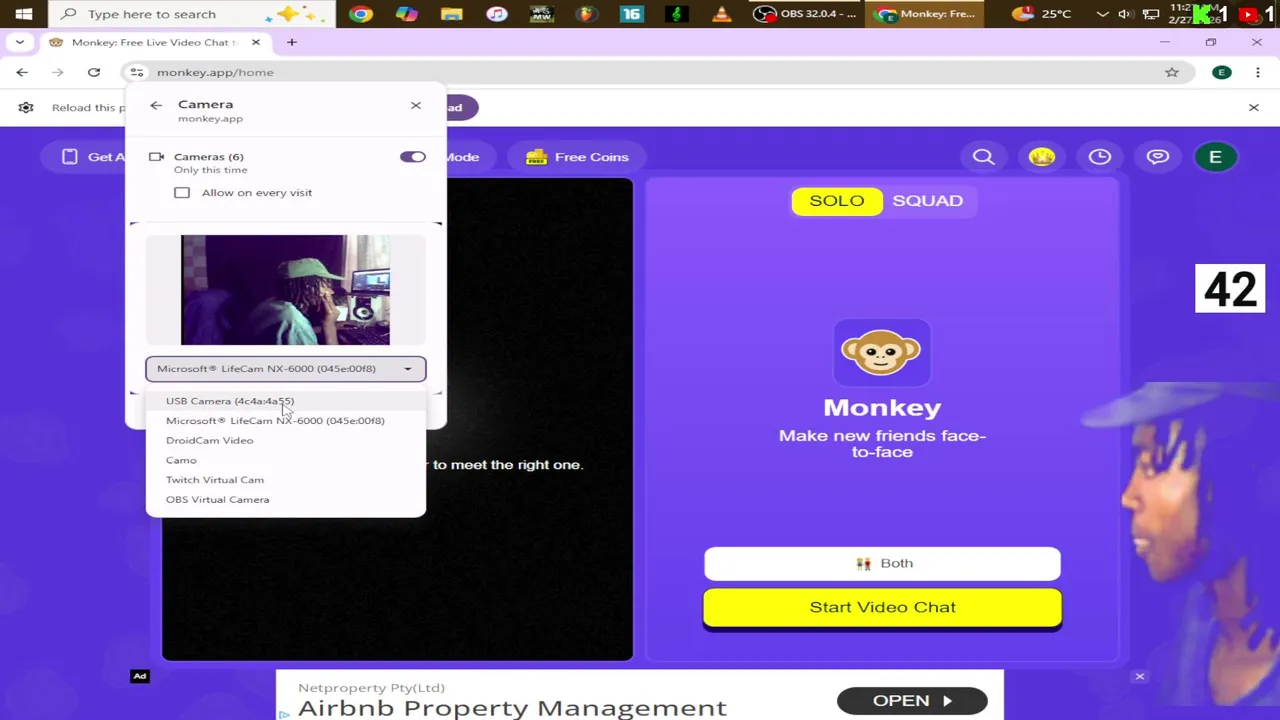Switch to SQUAD mode

click(928, 201)
